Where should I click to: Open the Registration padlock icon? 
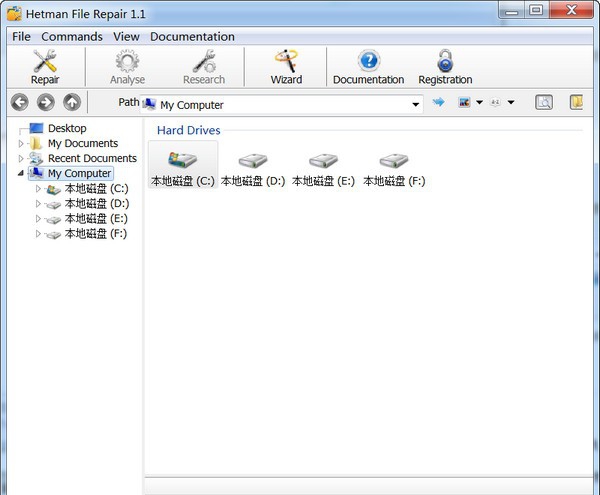[445, 60]
